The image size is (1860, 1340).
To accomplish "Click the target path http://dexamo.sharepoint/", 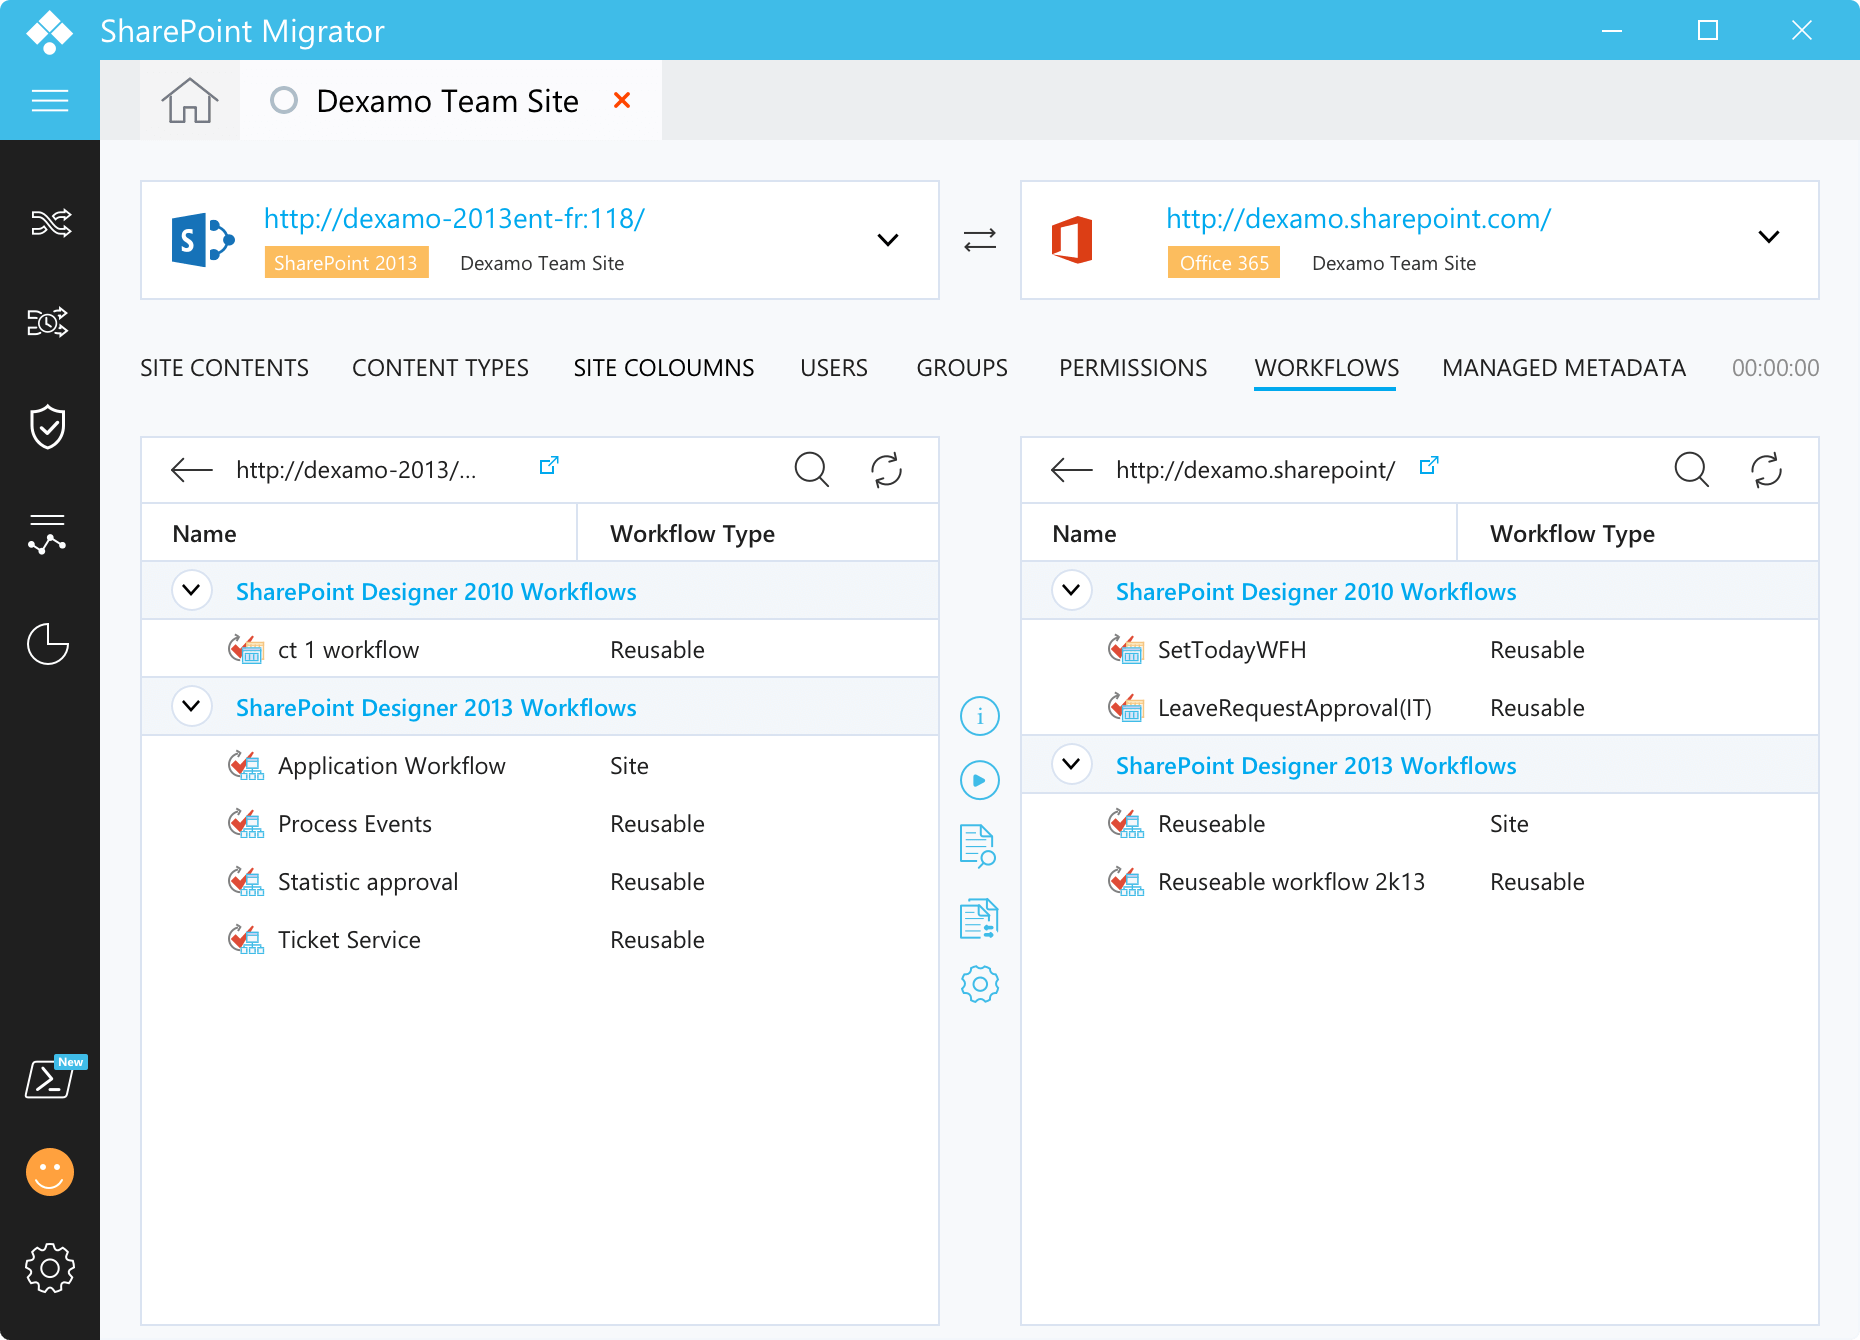I will [x=1255, y=470].
